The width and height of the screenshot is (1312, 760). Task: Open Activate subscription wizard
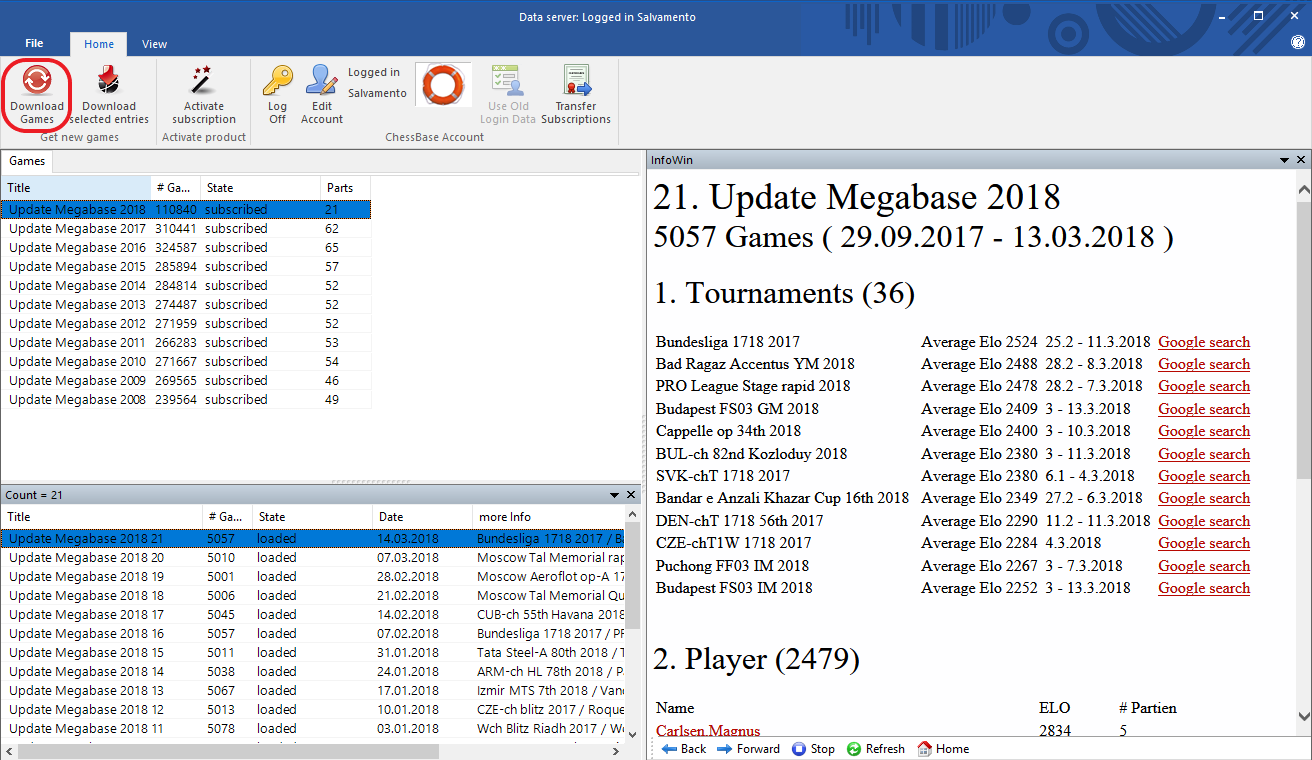[203, 95]
